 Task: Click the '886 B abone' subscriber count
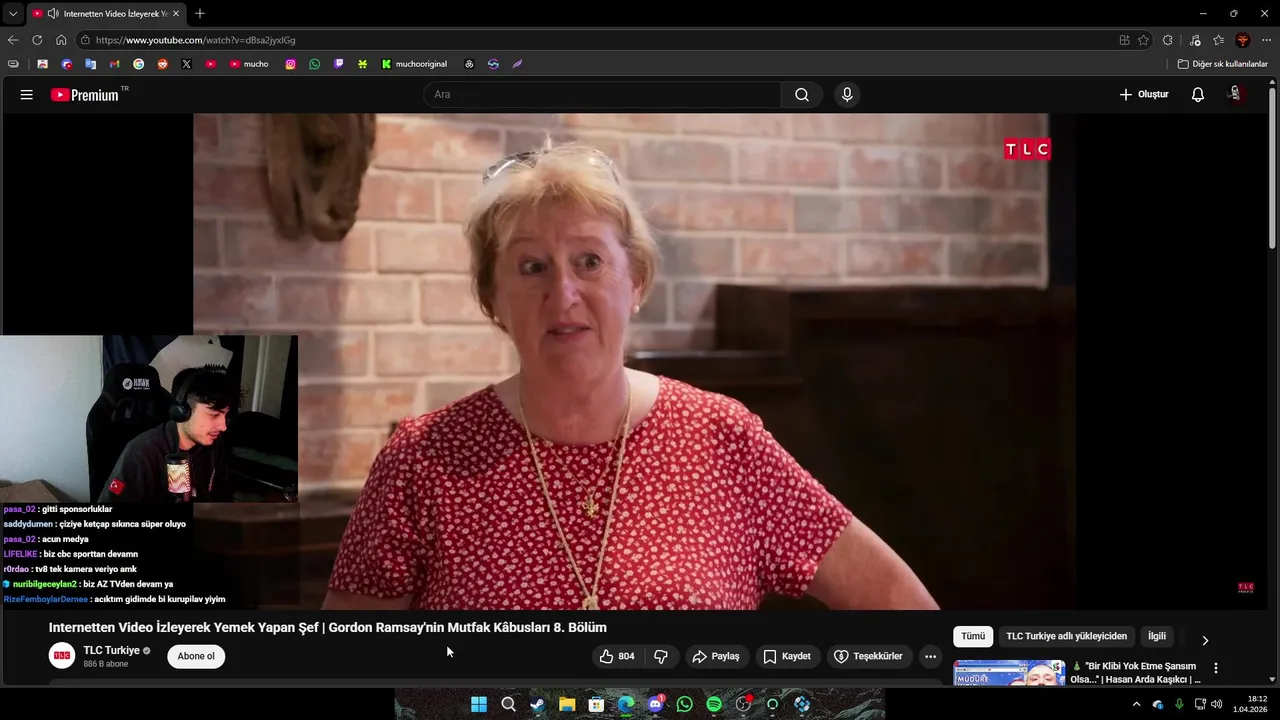[x=105, y=664]
